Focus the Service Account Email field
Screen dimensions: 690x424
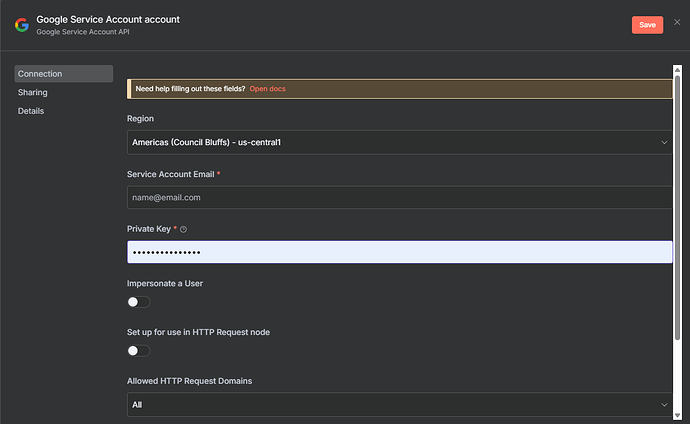400,197
